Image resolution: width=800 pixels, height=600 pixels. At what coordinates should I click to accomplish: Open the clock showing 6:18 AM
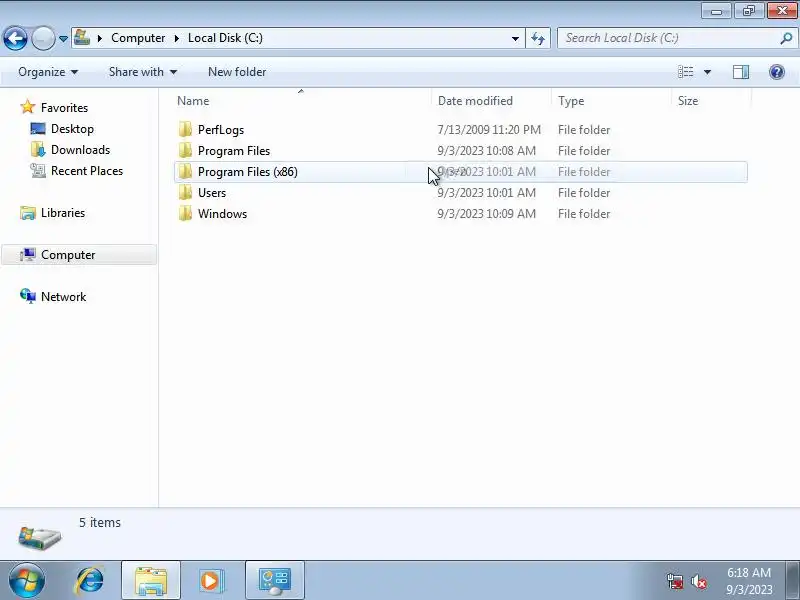coord(749,581)
